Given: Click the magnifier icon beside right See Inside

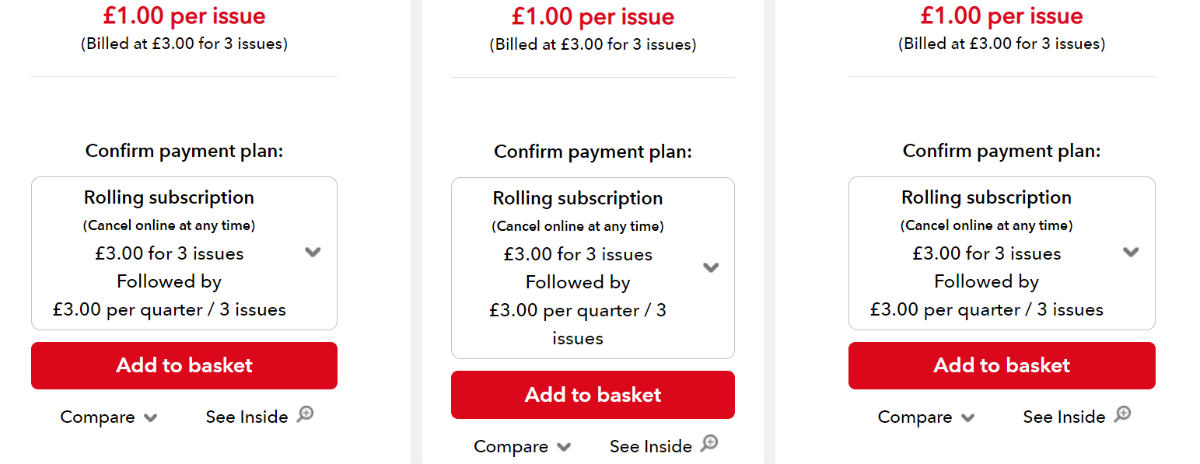Looking at the screenshot, I should 1123,414.
